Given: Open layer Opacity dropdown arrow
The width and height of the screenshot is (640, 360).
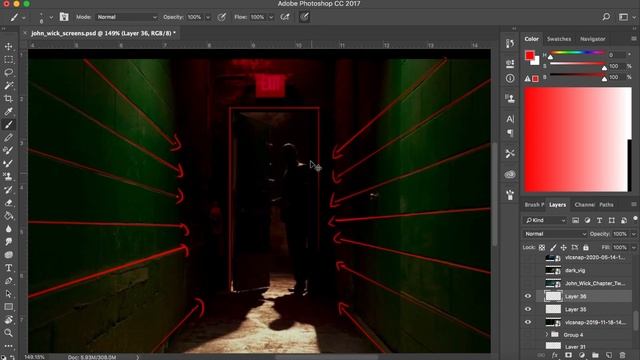Looking at the screenshot, I should point(634,234).
